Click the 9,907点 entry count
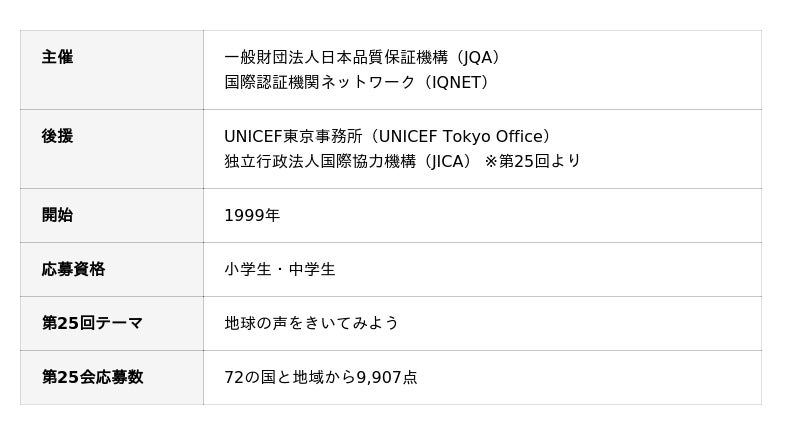This screenshot has height=435, width=800. pos(387,378)
